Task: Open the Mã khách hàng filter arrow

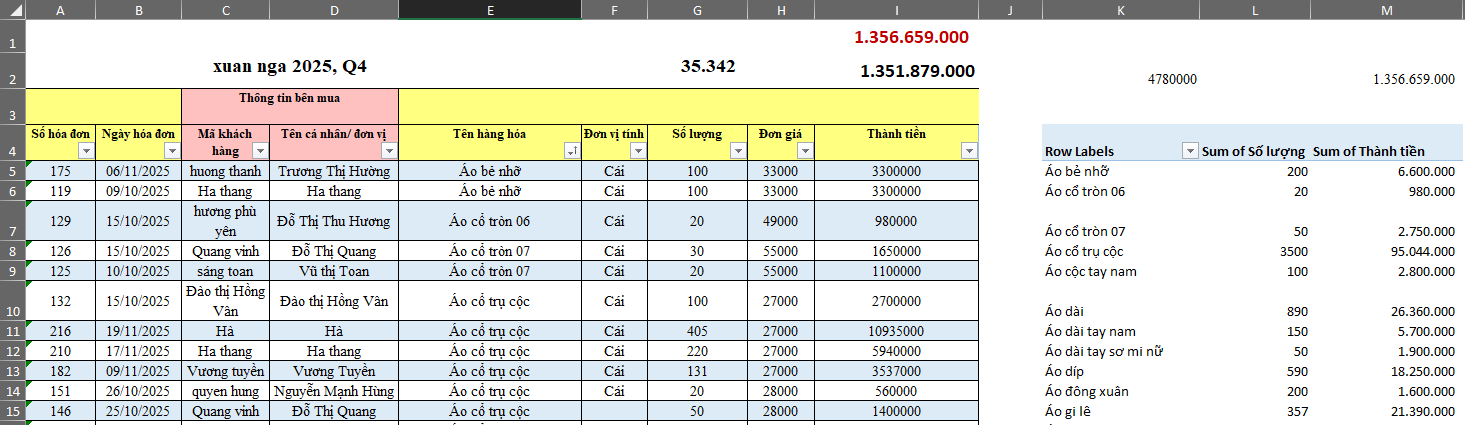Action: click(260, 151)
